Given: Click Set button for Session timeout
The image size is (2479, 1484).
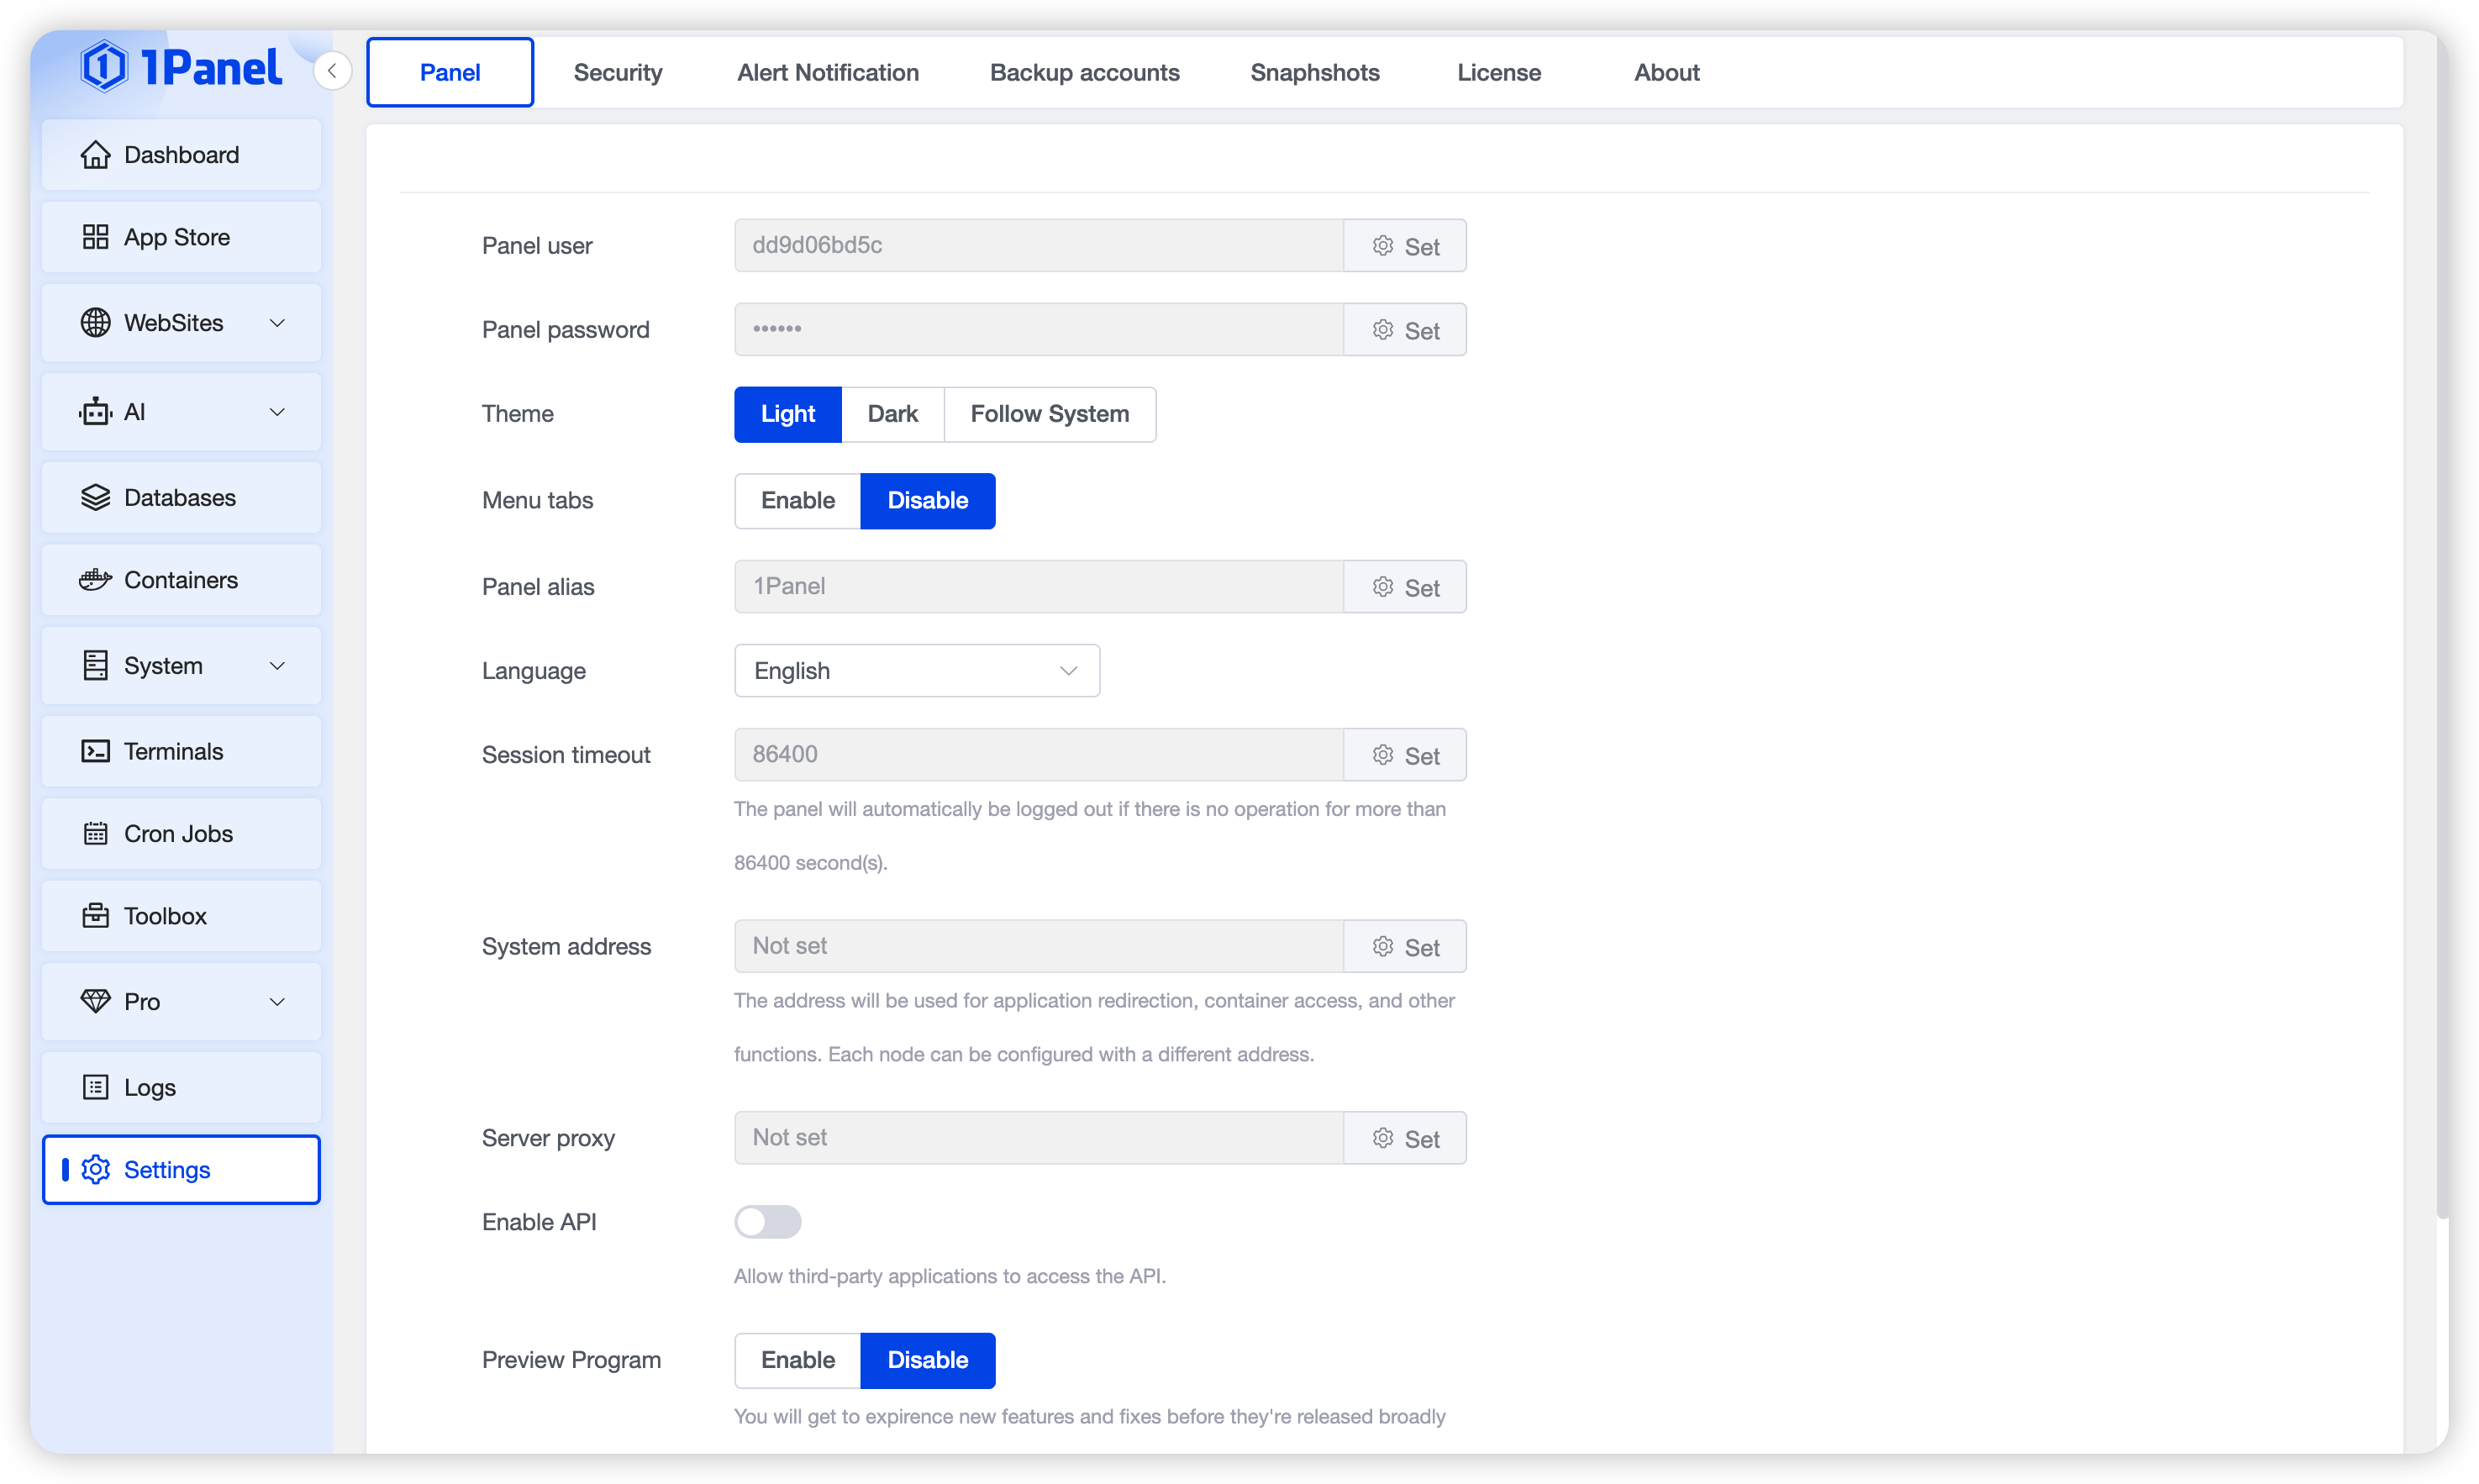Looking at the screenshot, I should 1404,755.
